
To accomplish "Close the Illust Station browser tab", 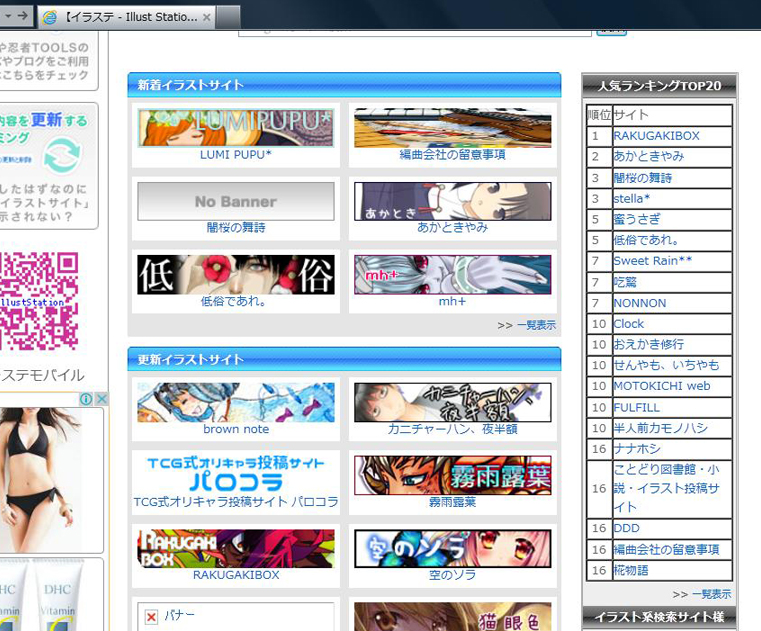I will pos(207,17).
